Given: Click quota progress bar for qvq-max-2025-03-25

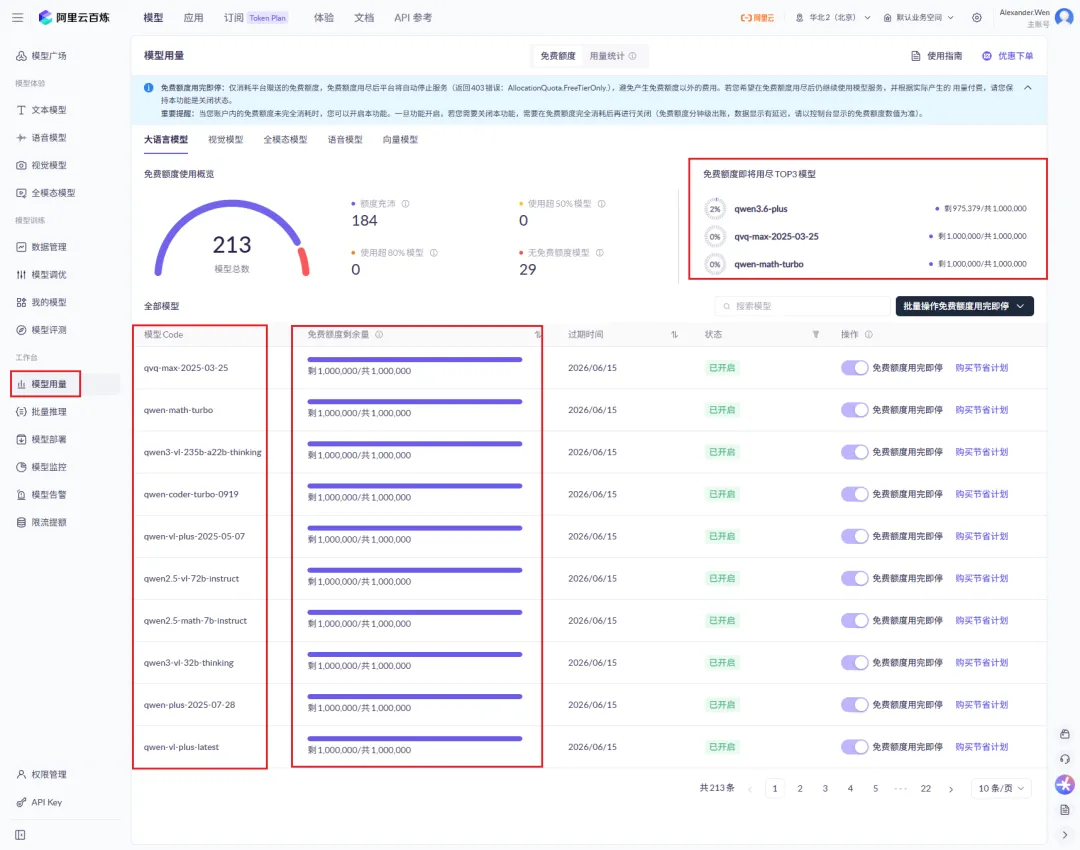Looking at the screenshot, I should point(415,360).
